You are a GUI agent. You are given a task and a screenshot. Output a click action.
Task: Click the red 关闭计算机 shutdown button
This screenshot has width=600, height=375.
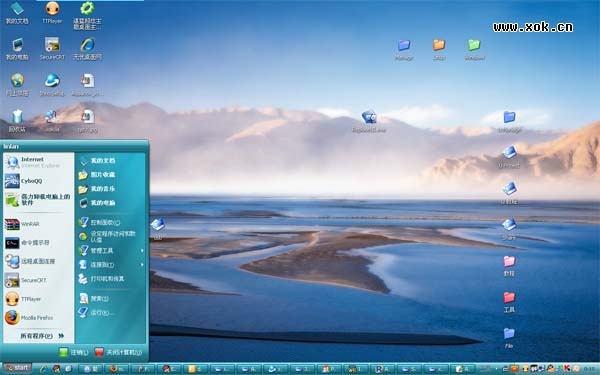118,352
